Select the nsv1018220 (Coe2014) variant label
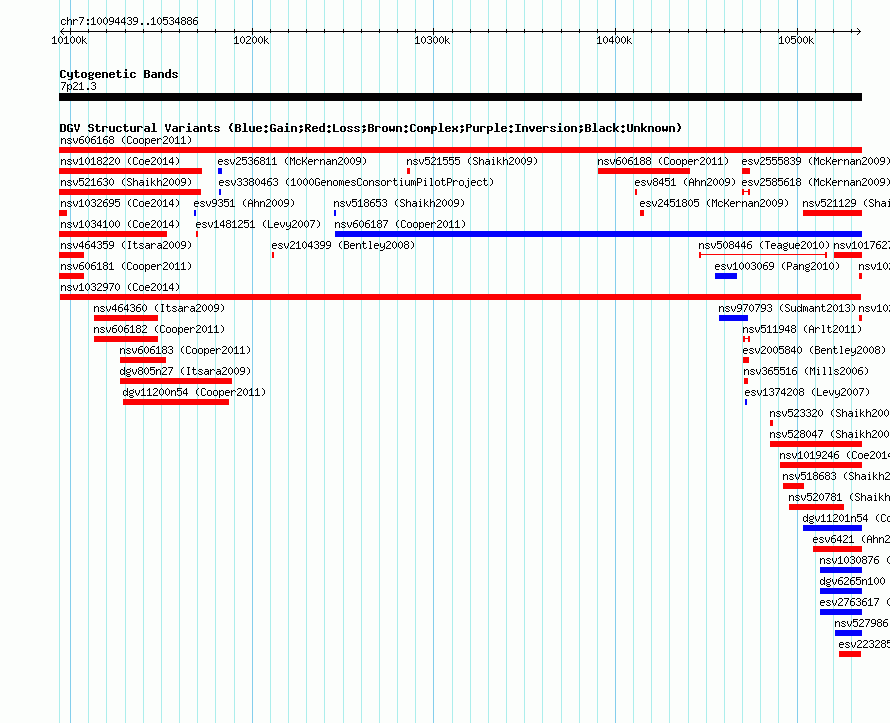Viewport: 890px width, 723px height. coord(120,161)
